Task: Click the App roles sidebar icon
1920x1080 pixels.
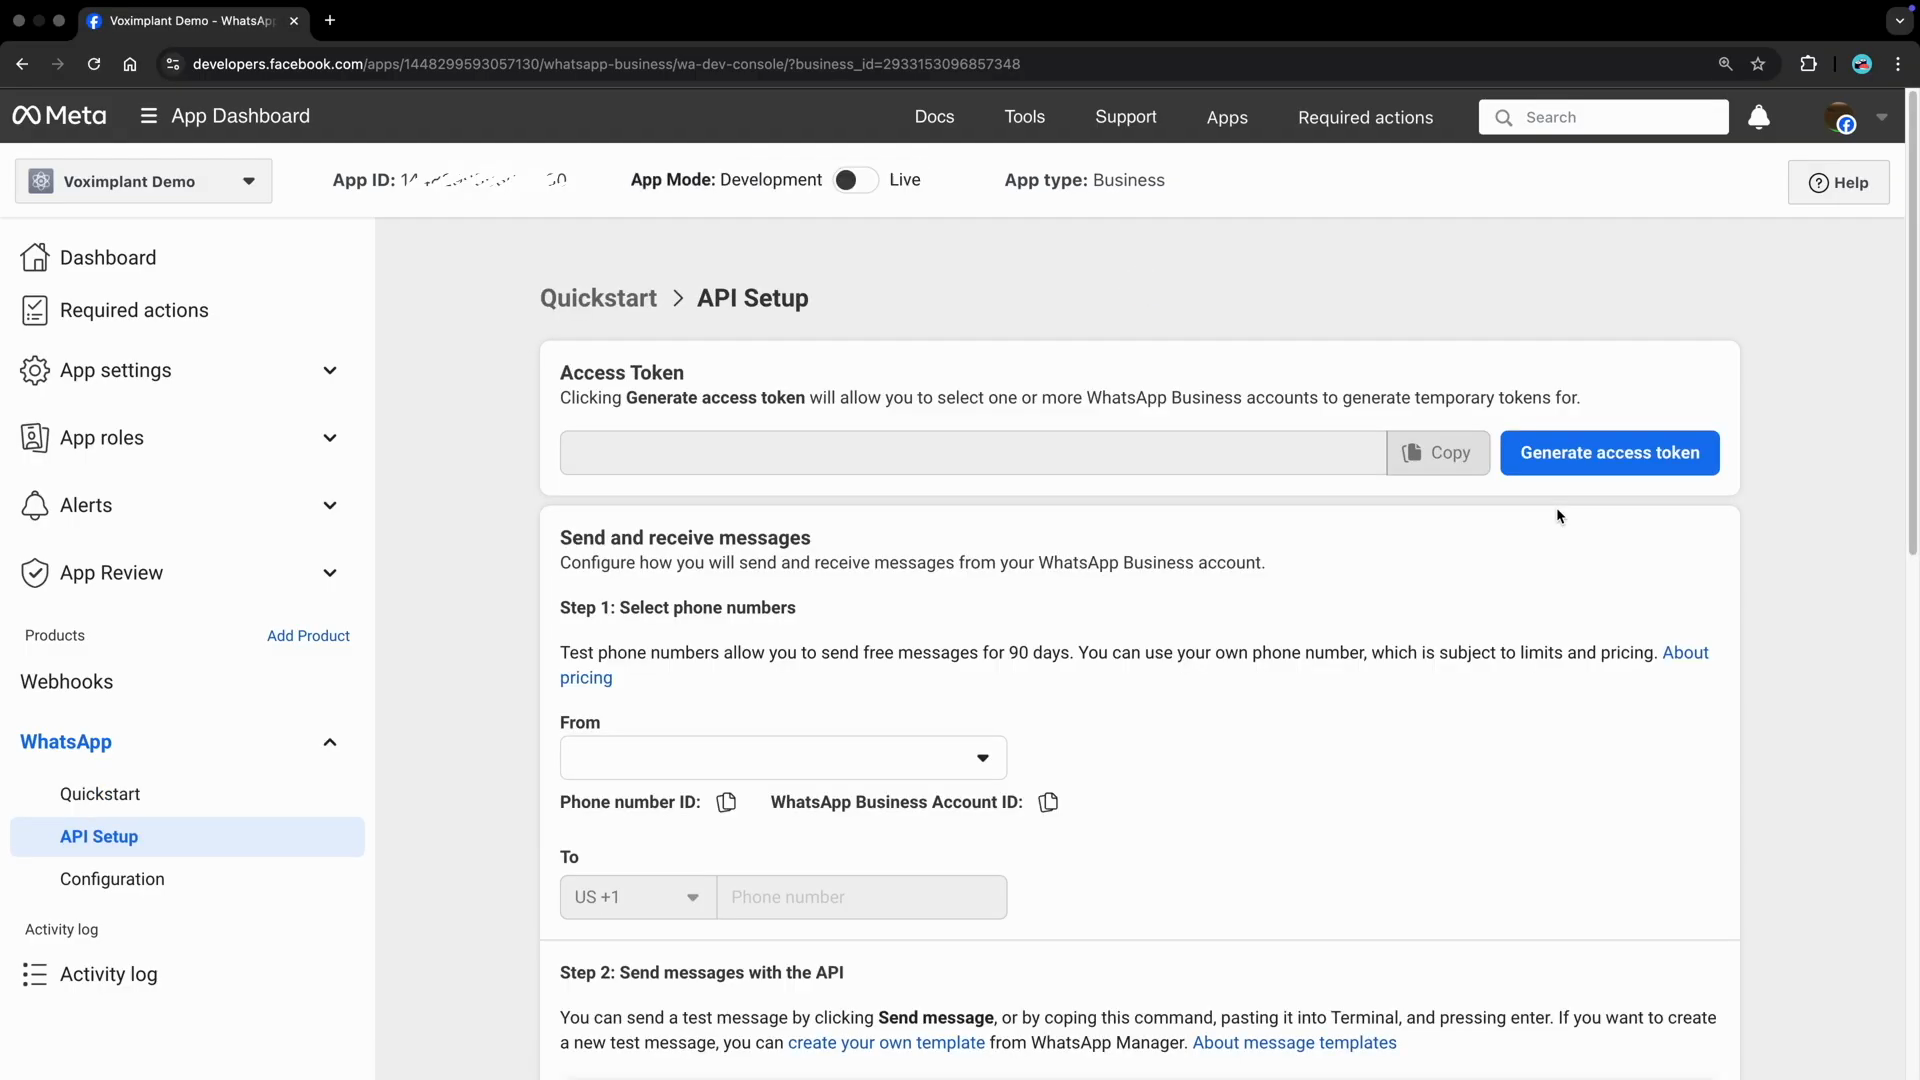Action: (35, 437)
